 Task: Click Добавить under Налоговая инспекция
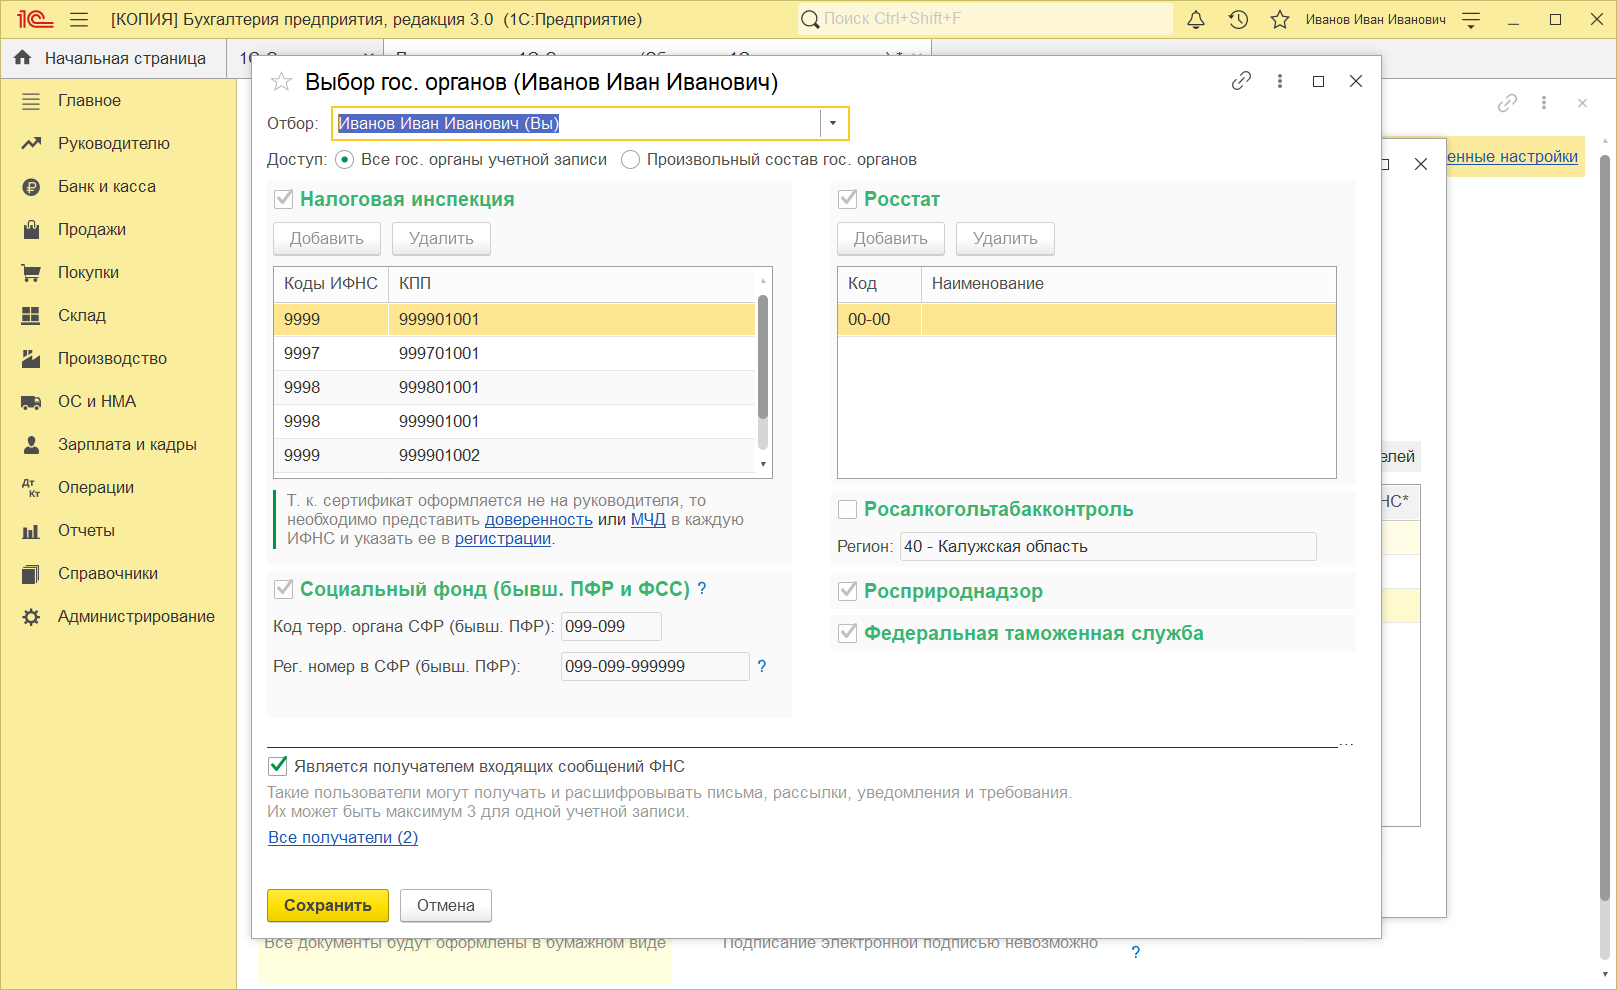(327, 239)
